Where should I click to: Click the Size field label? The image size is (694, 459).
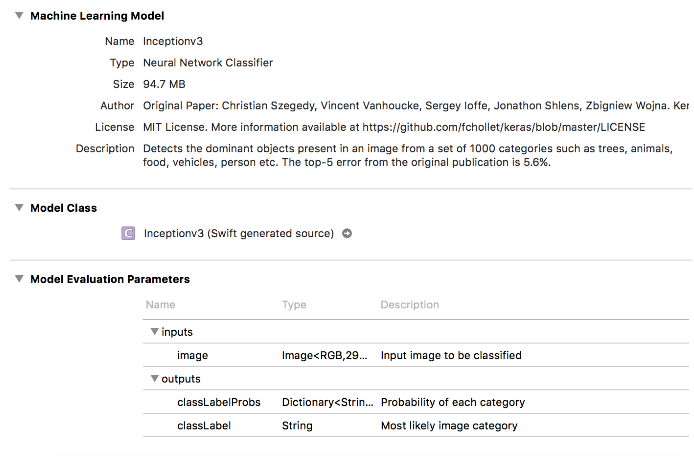pyautogui.click(x=123, y=84)
